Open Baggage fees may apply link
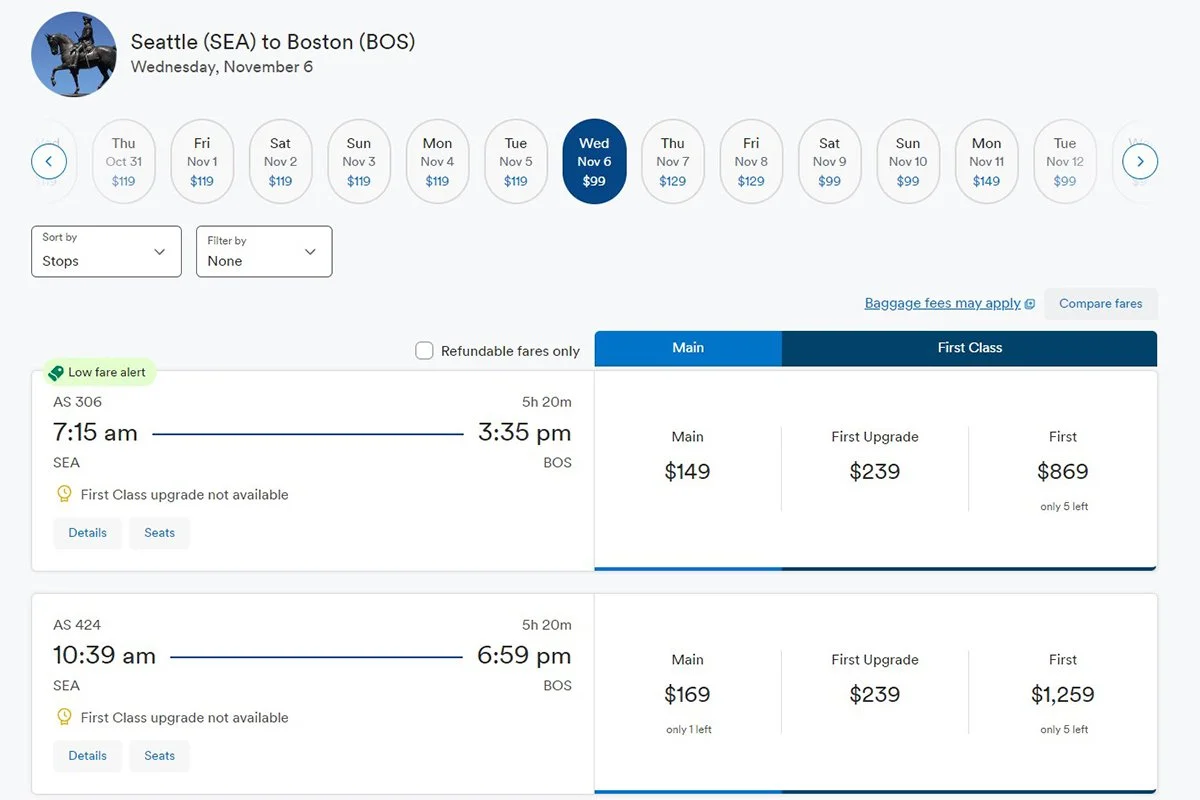Image resolution: width=1200 pixels, height=800 pixels. tap(942, 303)
